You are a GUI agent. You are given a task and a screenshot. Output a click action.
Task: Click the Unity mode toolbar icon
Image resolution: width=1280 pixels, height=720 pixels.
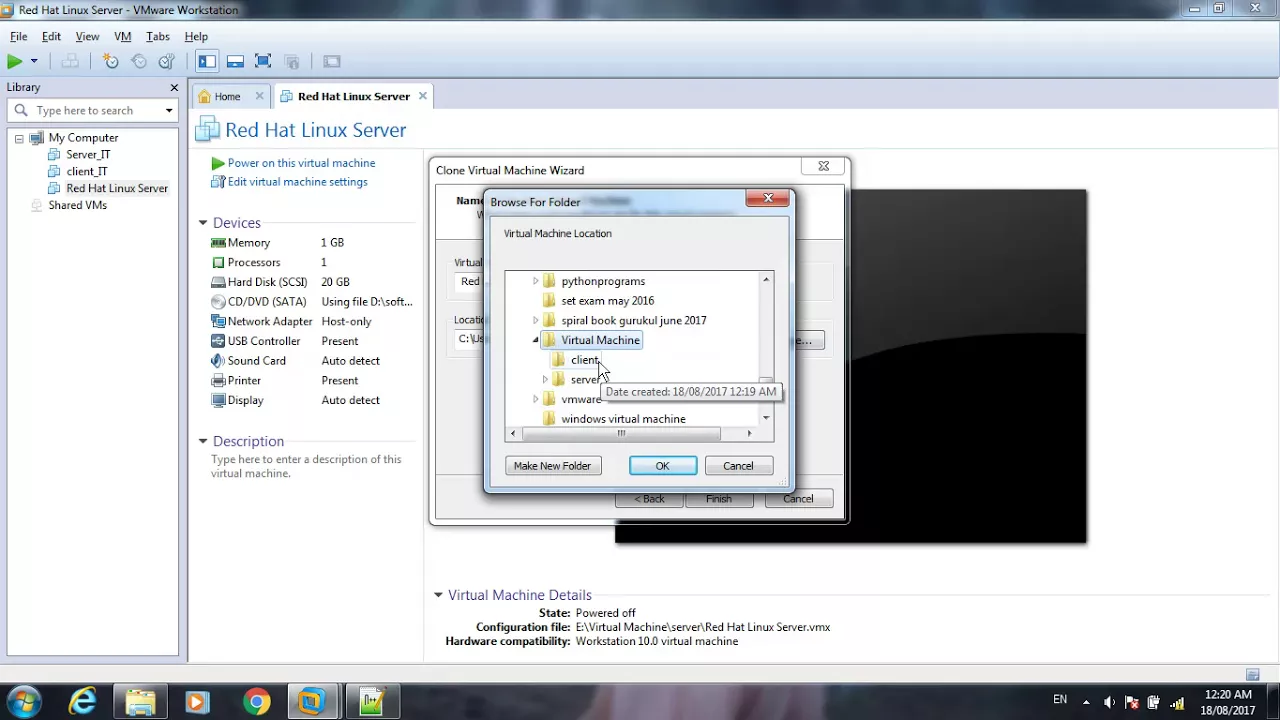(x=292, y=62)
